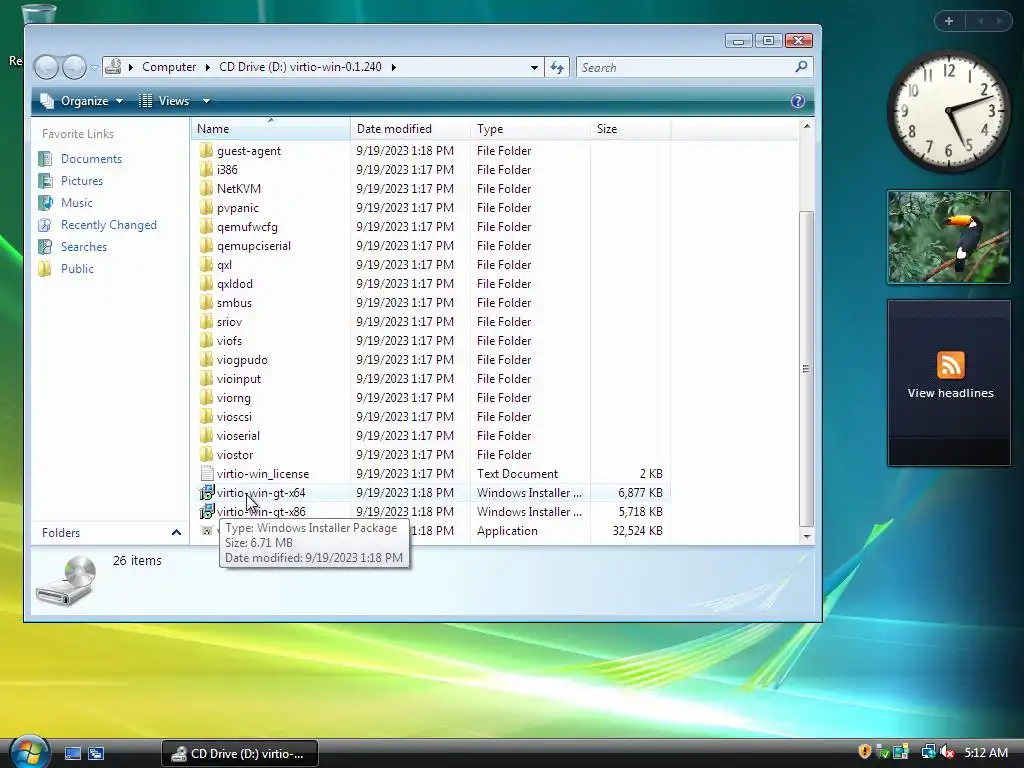Open the Organize menu
1024x768 pixels.
(82, 101)
